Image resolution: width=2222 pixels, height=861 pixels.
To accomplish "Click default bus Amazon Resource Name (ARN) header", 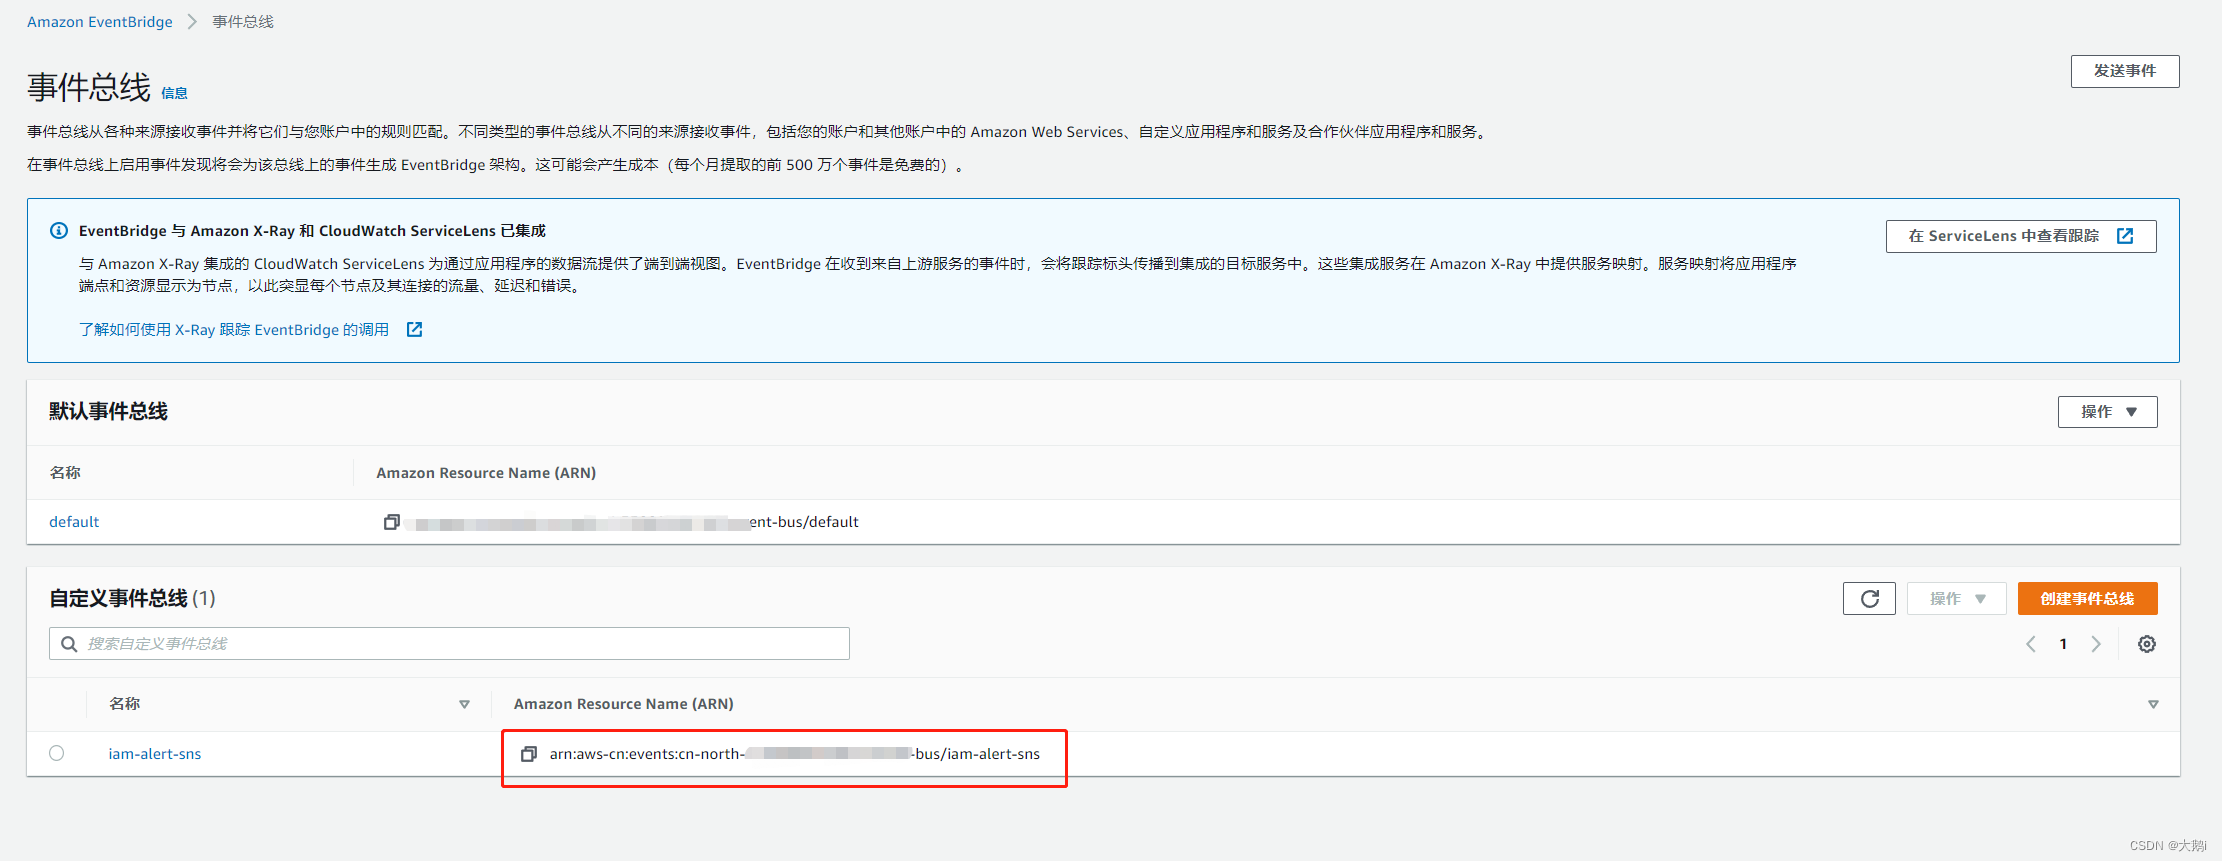I will coord(486,473).
